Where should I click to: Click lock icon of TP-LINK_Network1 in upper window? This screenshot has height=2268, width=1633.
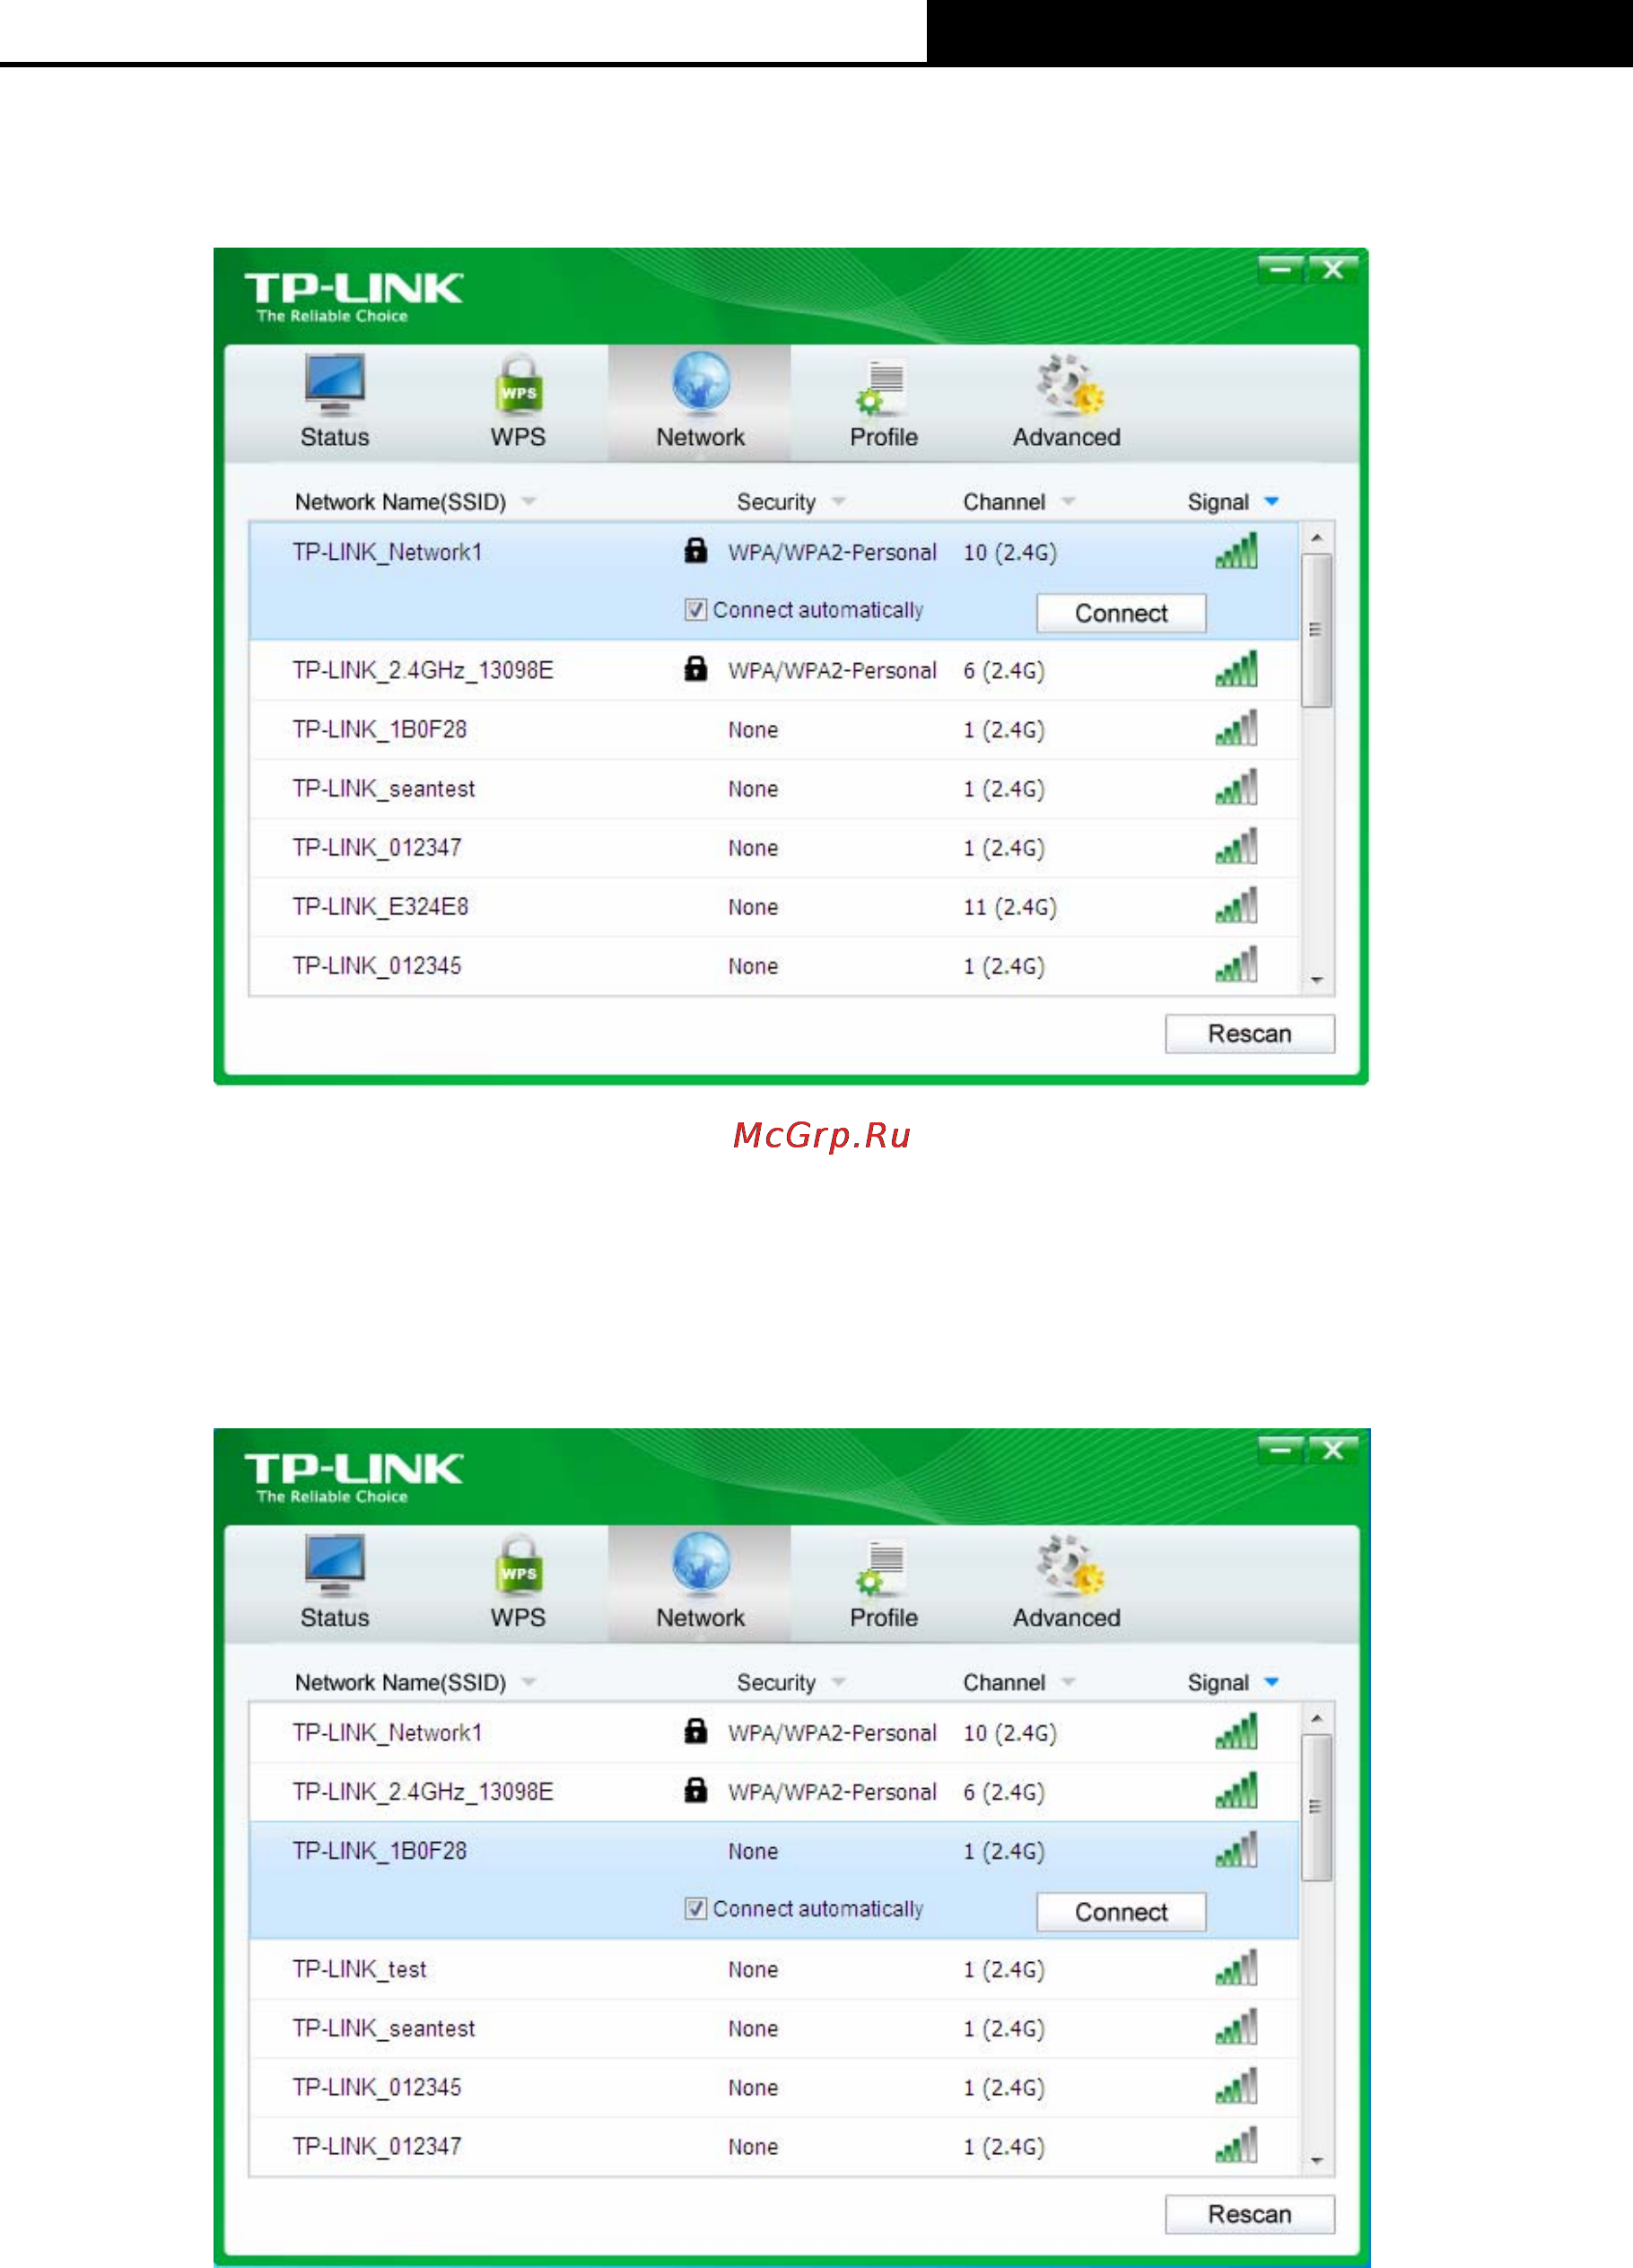696,550
